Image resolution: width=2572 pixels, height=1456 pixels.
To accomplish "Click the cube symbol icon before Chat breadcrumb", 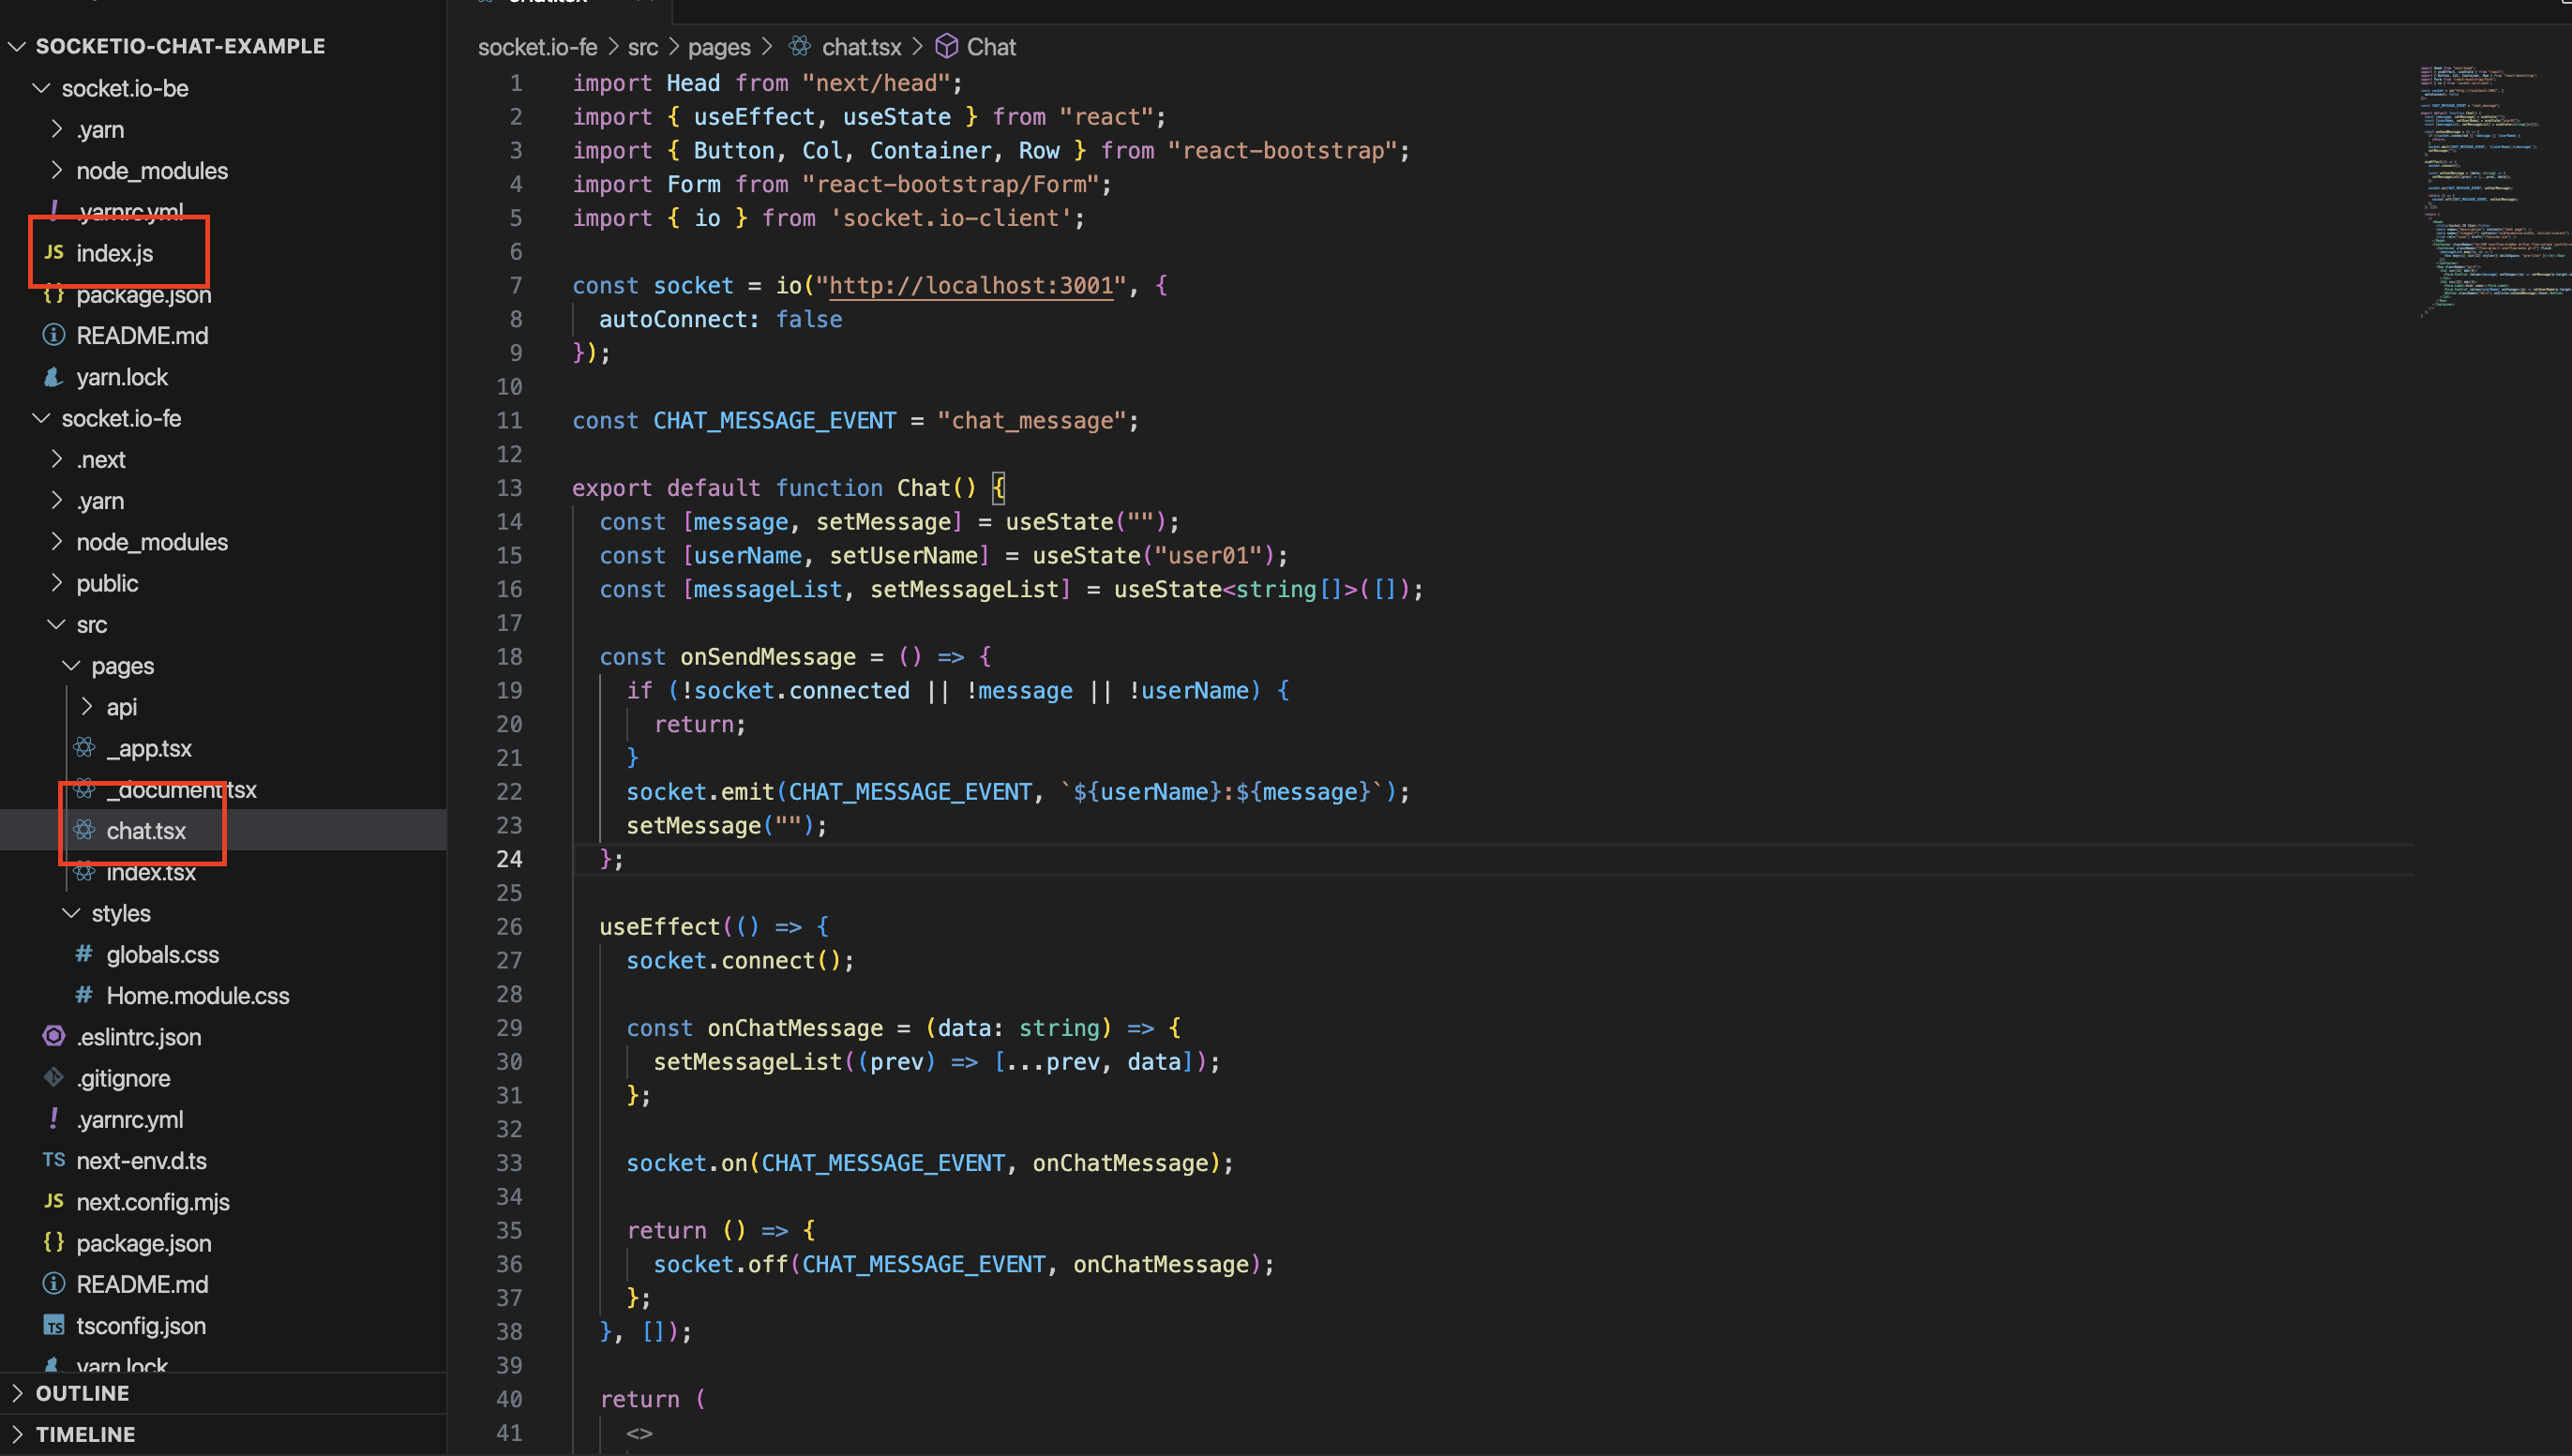I will [x=946, y=46].
